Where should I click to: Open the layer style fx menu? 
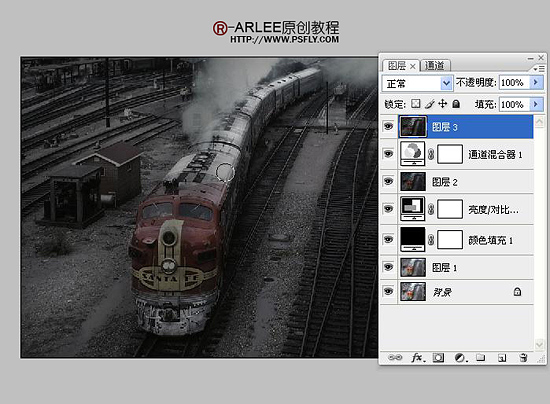pos(418,358)
